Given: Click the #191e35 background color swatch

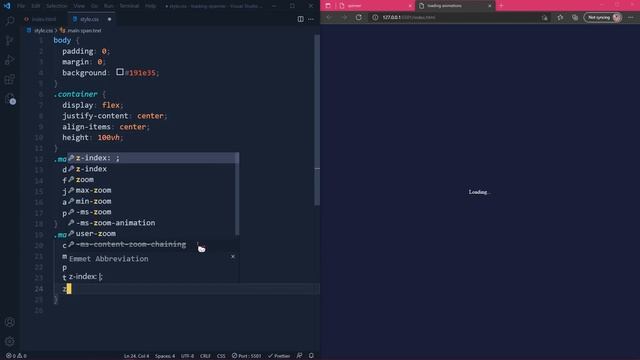Looking at the screenshot, I should tap(120, 72).
